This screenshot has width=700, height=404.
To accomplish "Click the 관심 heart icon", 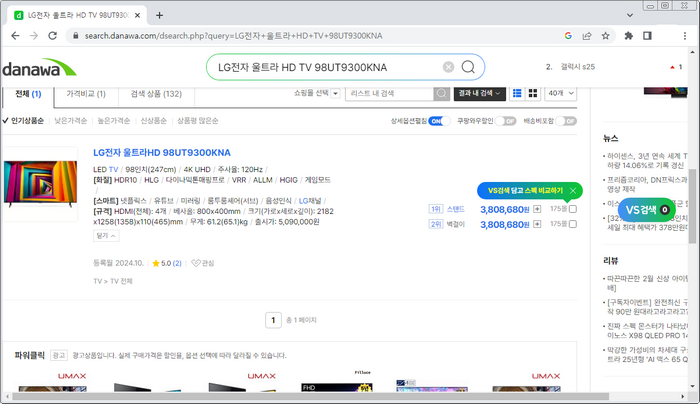I will [x=203, y=263].
